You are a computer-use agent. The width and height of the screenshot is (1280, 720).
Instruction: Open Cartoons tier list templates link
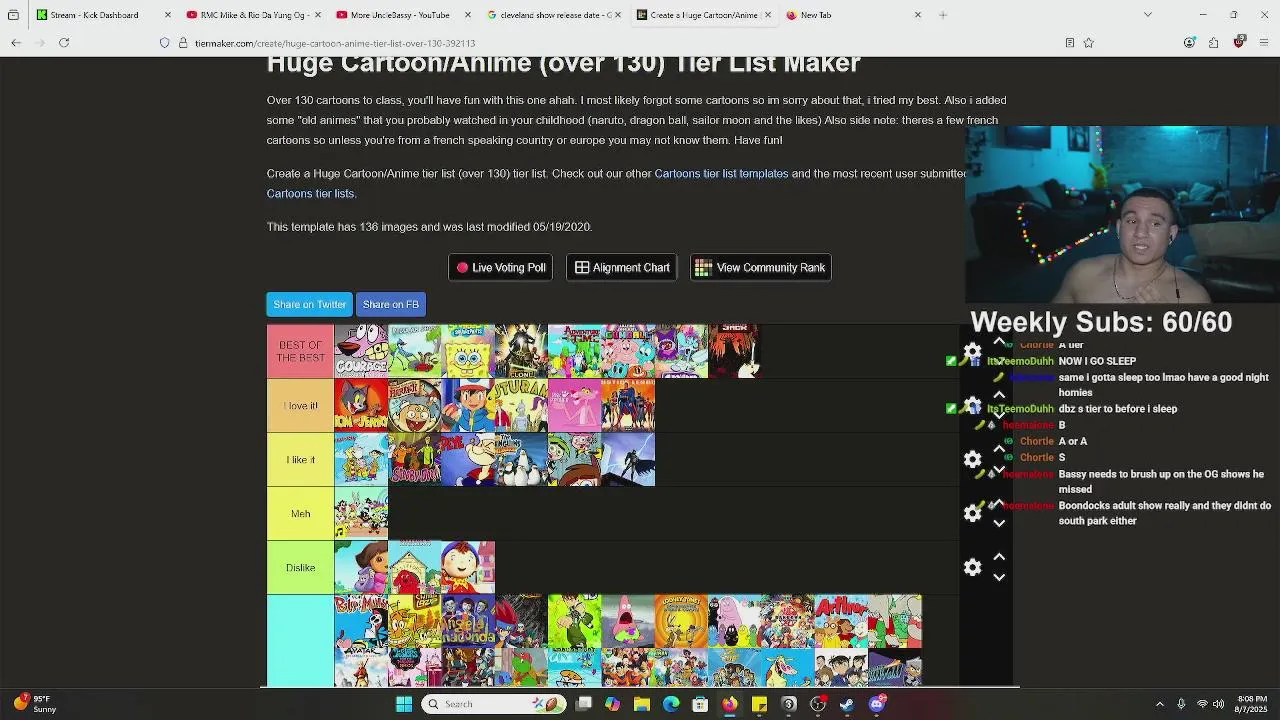click(721, 173)
